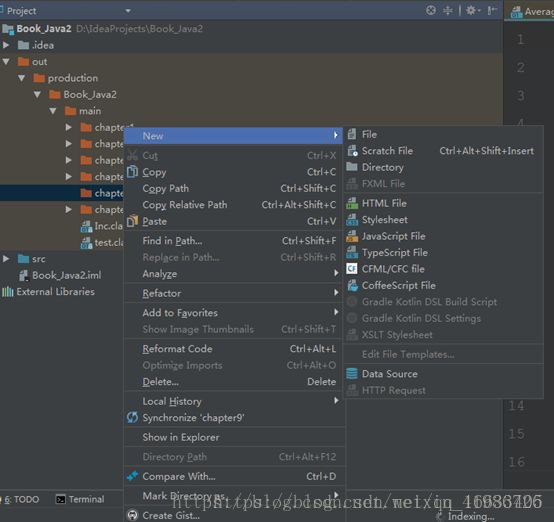Open the Terminal tool window

[80, 499]
